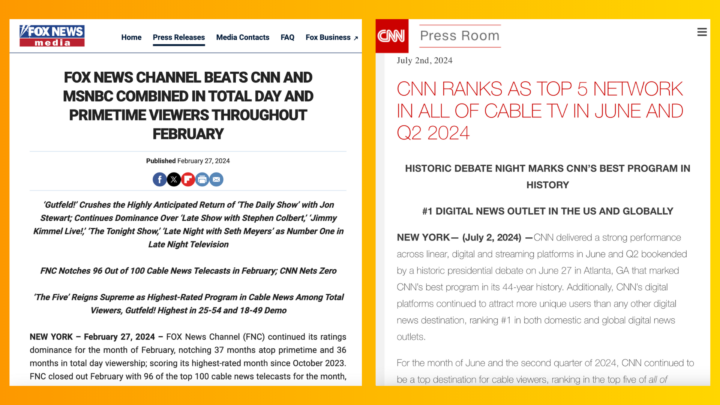Click 'The Five' Reigns Supreme paragraph
The height and width of the screenshot is (405, 720).
click(x=188, y=304)
